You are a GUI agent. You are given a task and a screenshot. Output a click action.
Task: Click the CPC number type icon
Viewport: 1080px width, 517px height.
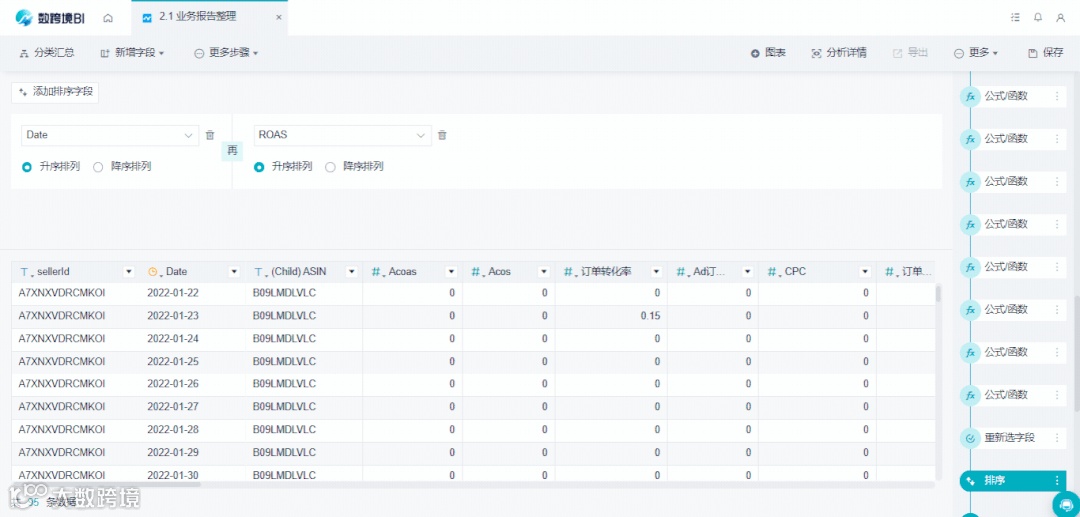point(774,272)
